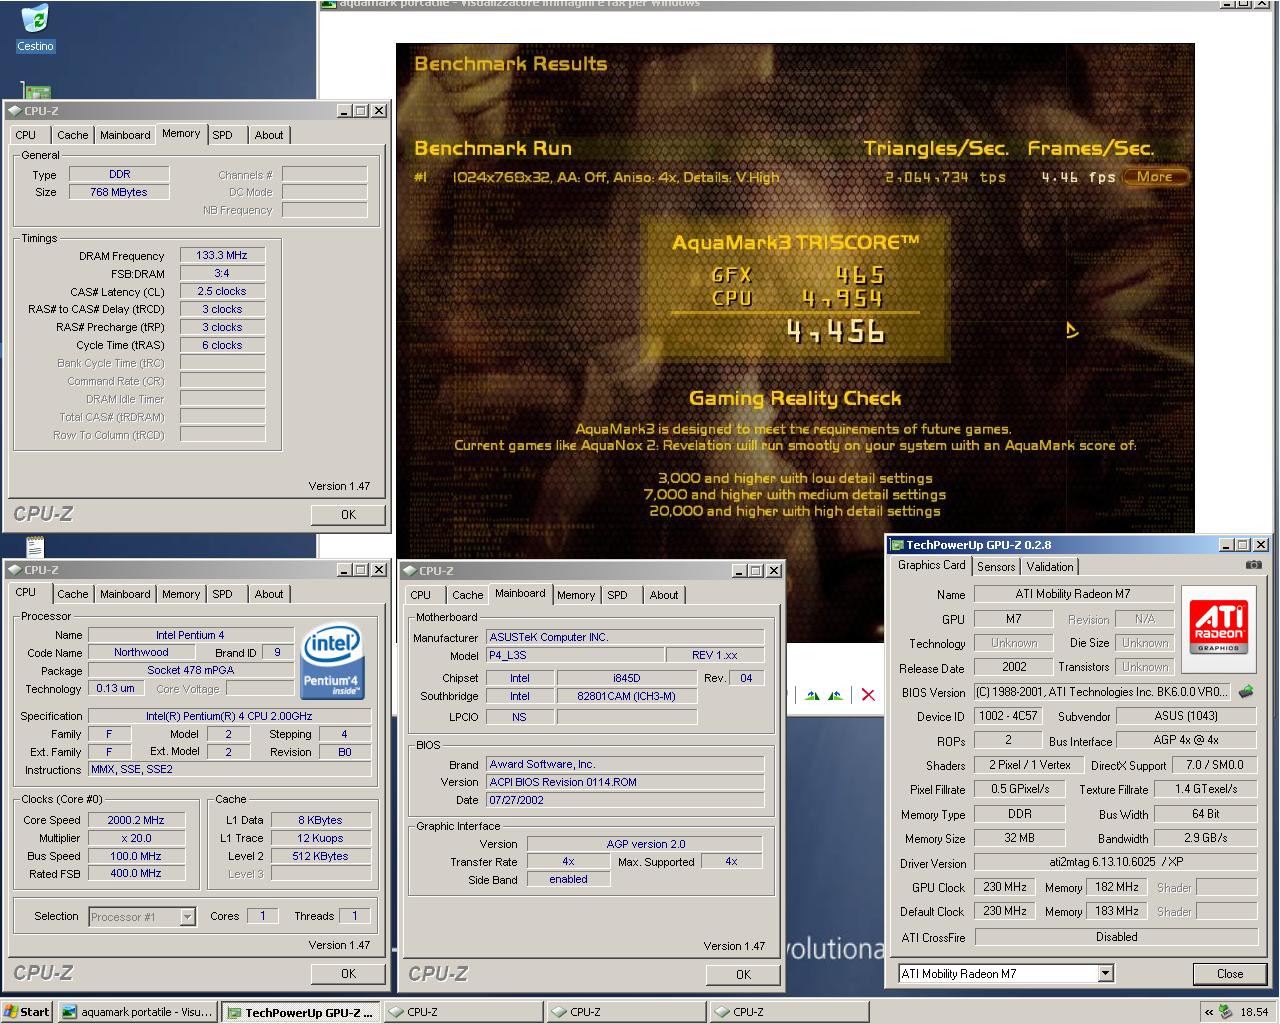Click the Intel Pentium 4 logo
Image resolution: width=1280 pixels, height=1024 pixels.
pos(332,660)
